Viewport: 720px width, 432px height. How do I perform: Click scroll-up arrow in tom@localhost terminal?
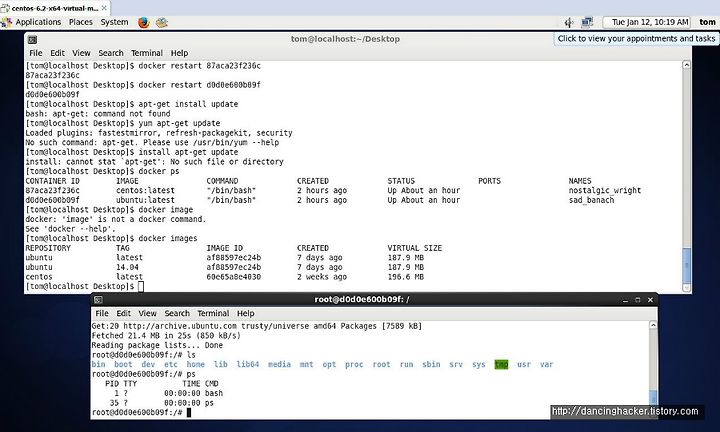[x=686, y=65]
